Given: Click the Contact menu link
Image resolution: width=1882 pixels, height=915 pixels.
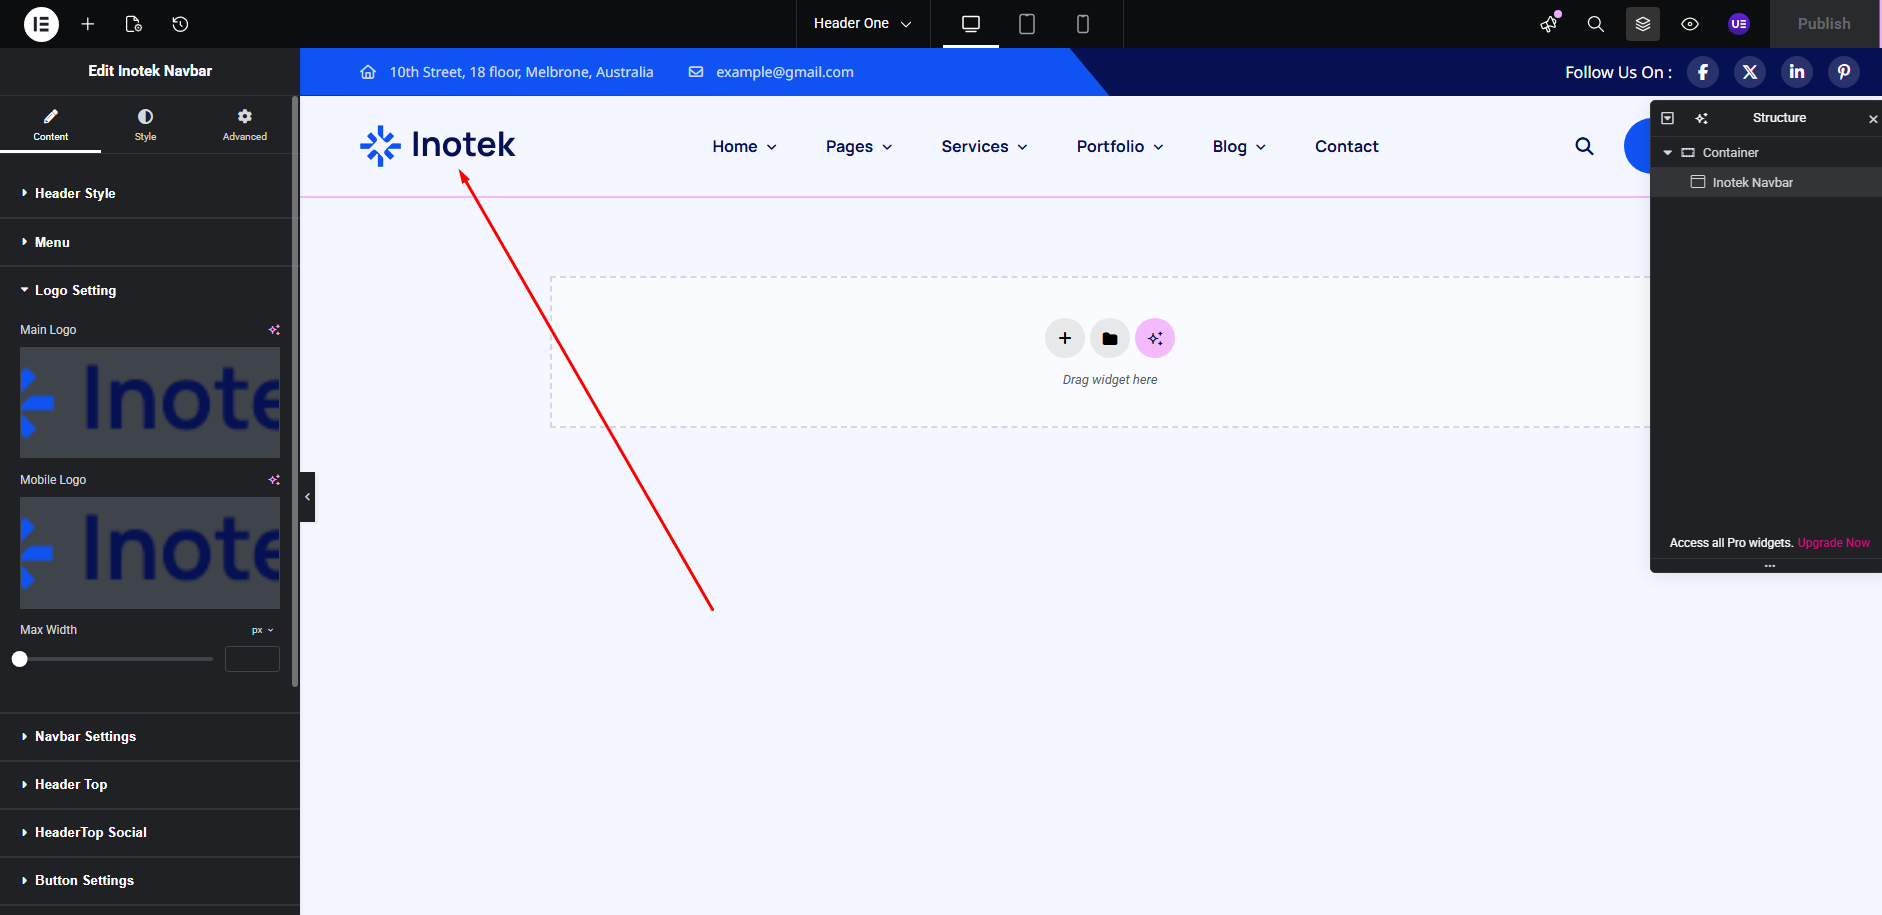Looking at the screenshot, I should click(x=1346, y=147).
